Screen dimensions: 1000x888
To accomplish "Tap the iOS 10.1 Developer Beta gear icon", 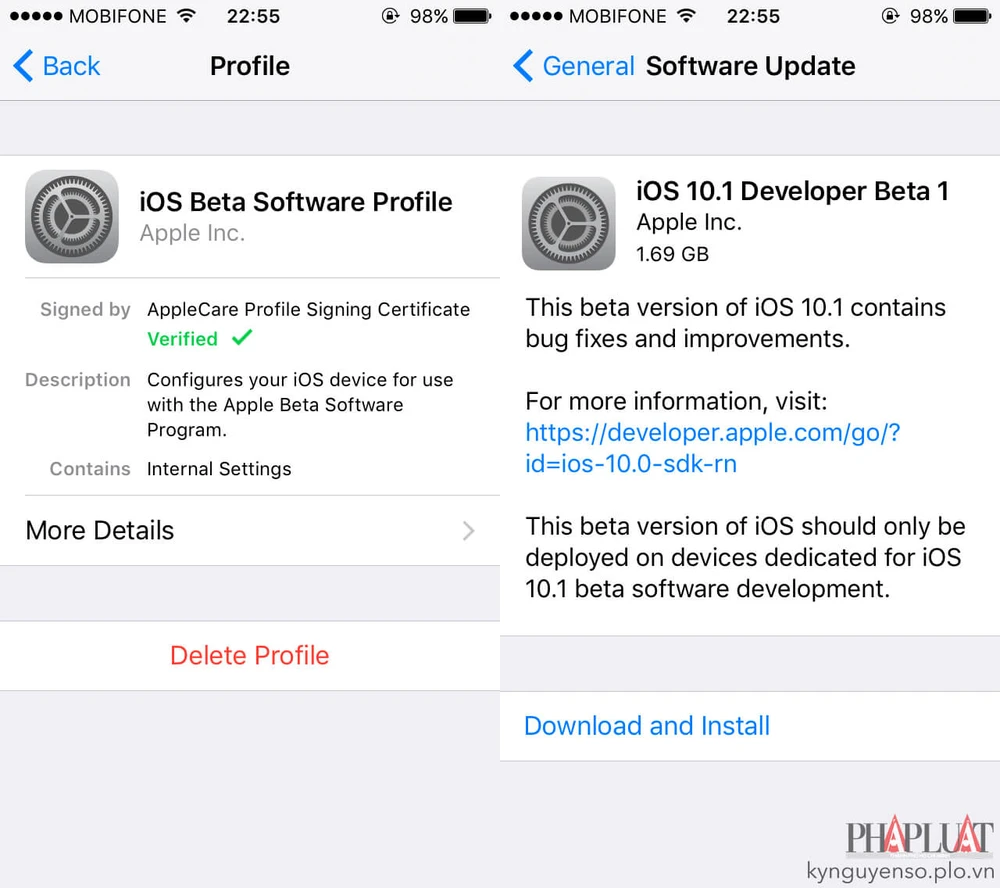I will [x=568, y=222].
